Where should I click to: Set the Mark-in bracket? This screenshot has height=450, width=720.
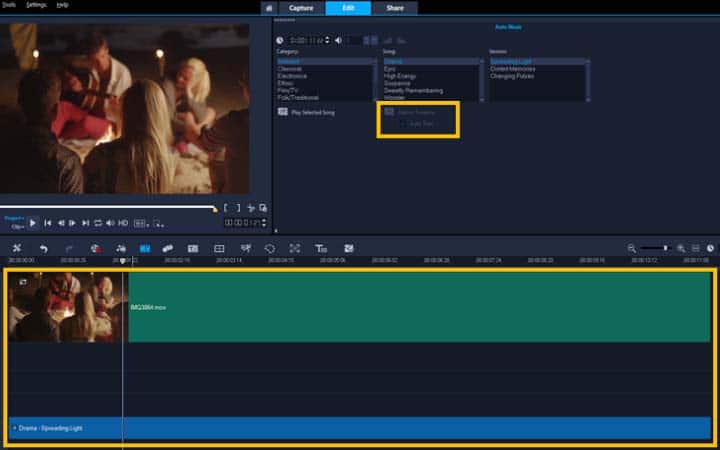[x=226, y=208]
